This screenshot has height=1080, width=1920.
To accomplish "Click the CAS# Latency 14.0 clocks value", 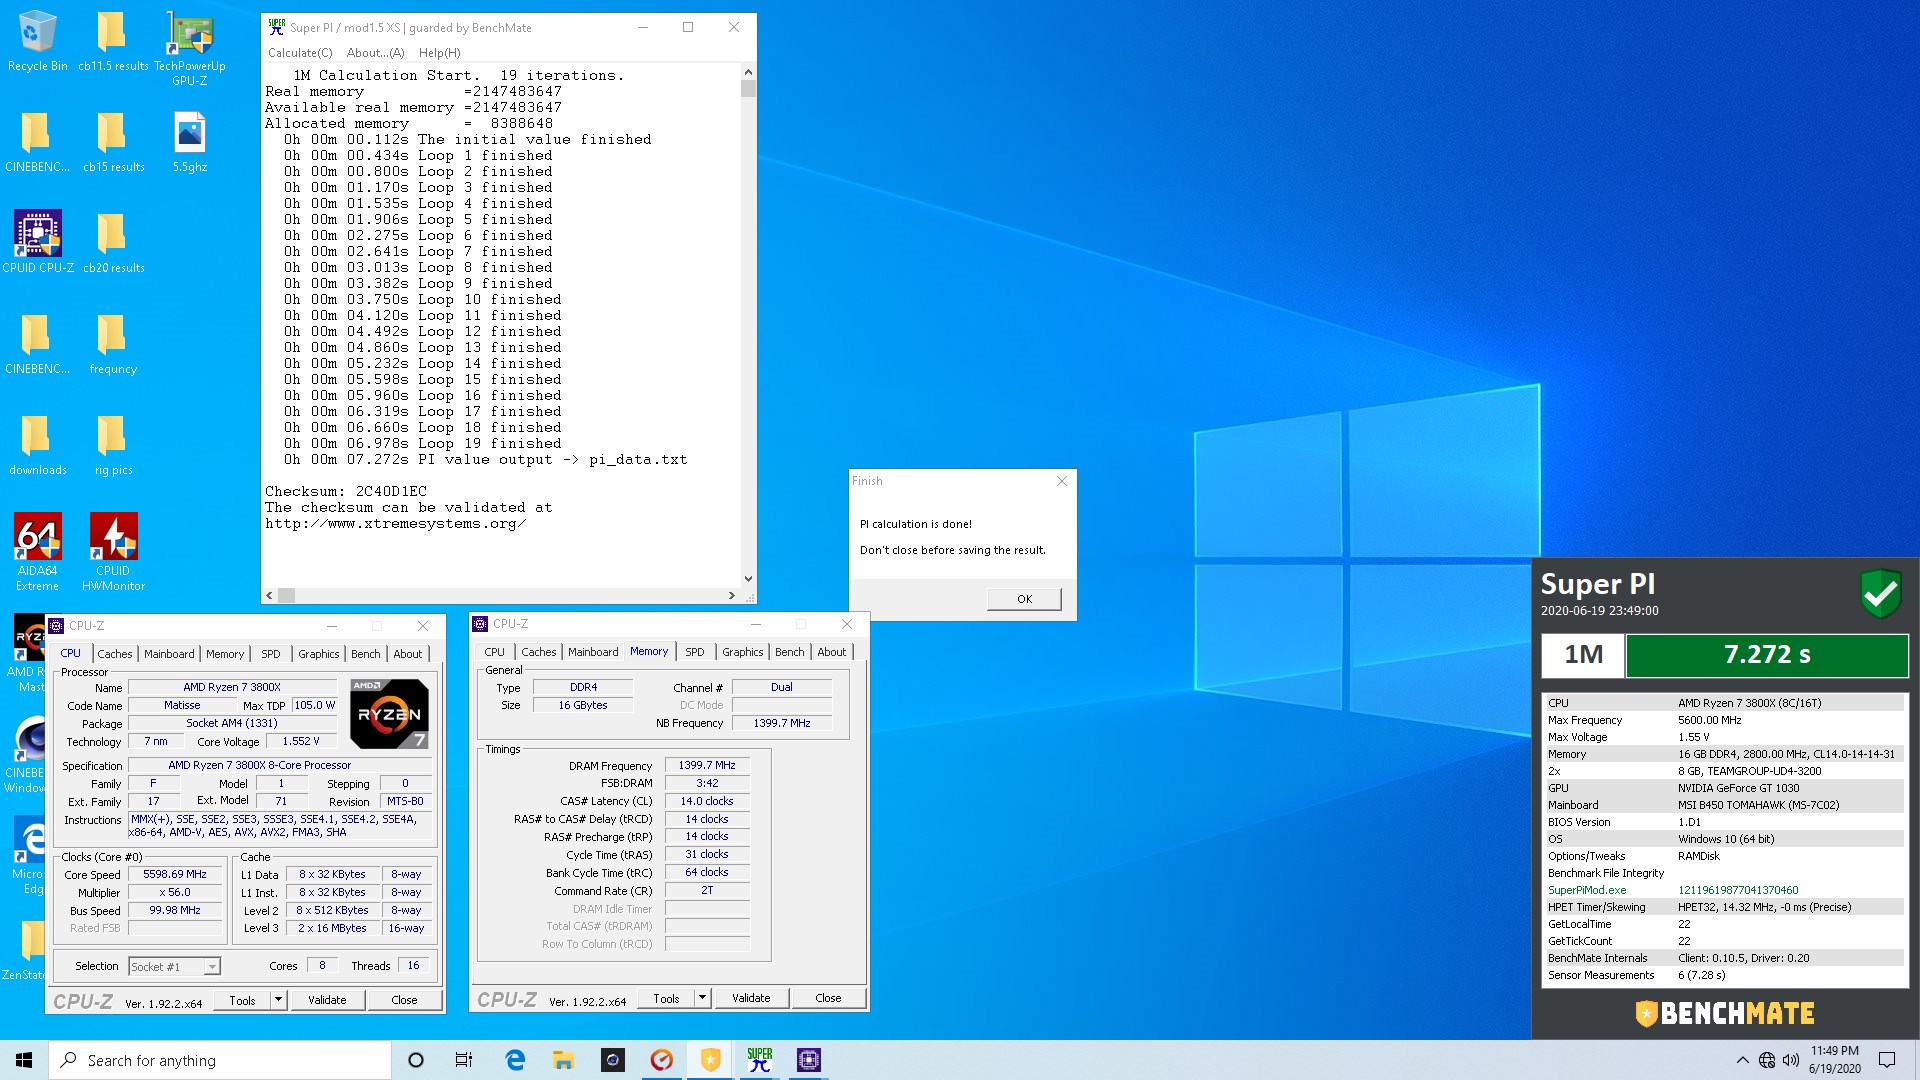I will (x=707, y=801).
